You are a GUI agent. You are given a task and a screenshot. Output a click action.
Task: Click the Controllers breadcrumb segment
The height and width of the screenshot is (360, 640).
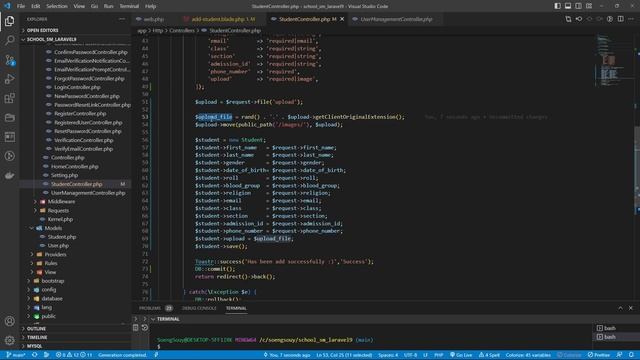coord(182,31)
